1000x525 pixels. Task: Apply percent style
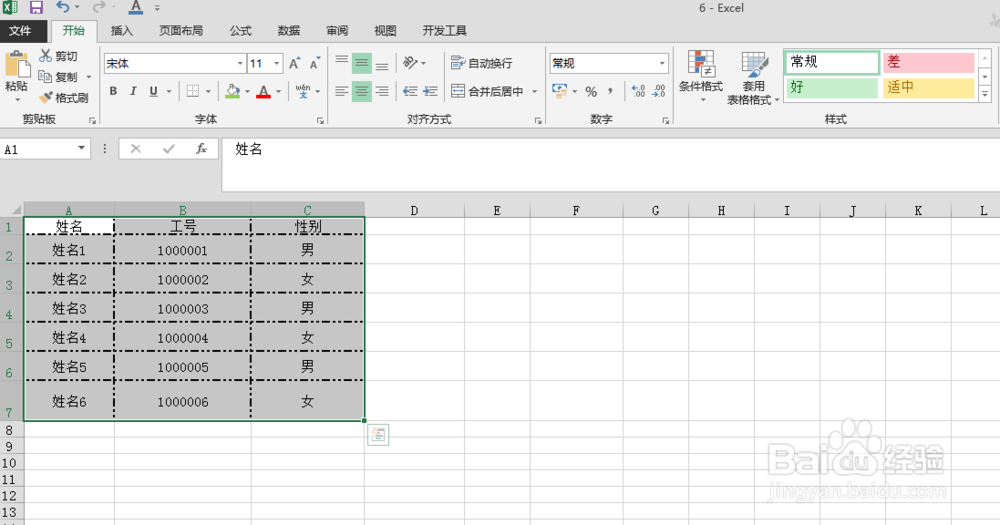[x=591, y=91]
